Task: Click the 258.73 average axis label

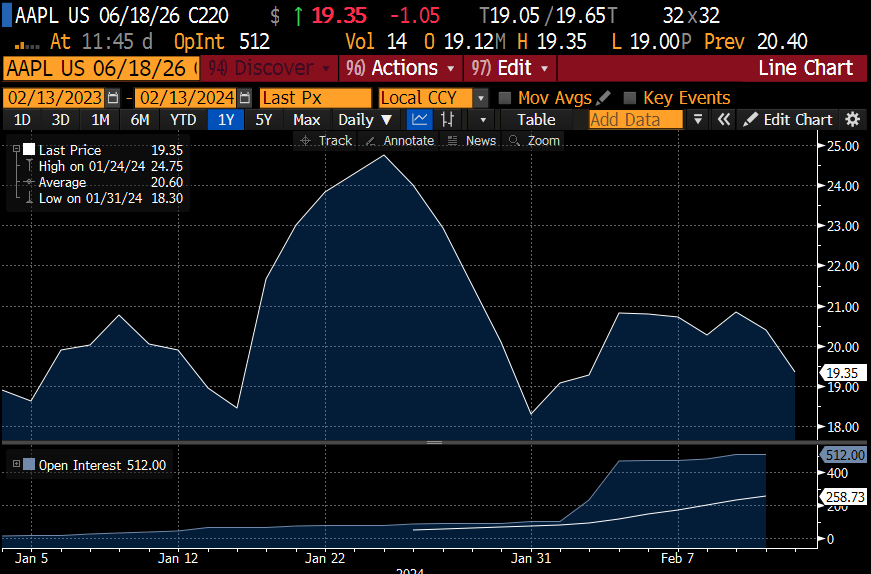Action: (844, 497)
